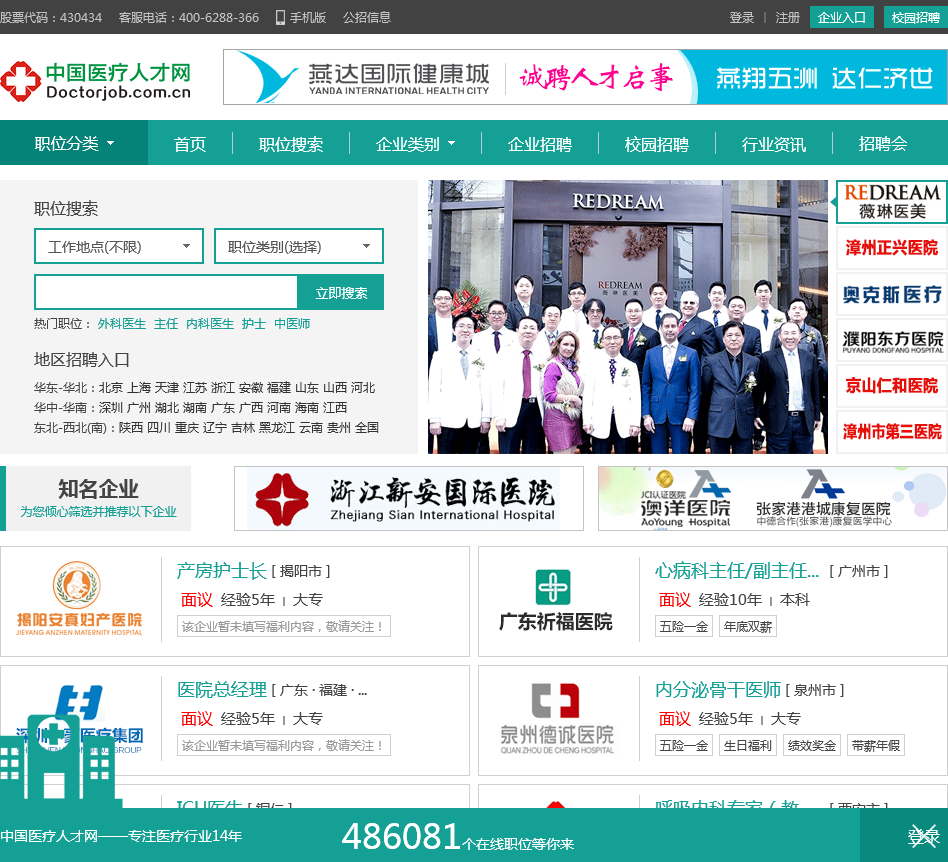Click the 绩效奖金 benefit tag
The width and height of the screenshot is (948, 862).
click(x=812, y=745)
